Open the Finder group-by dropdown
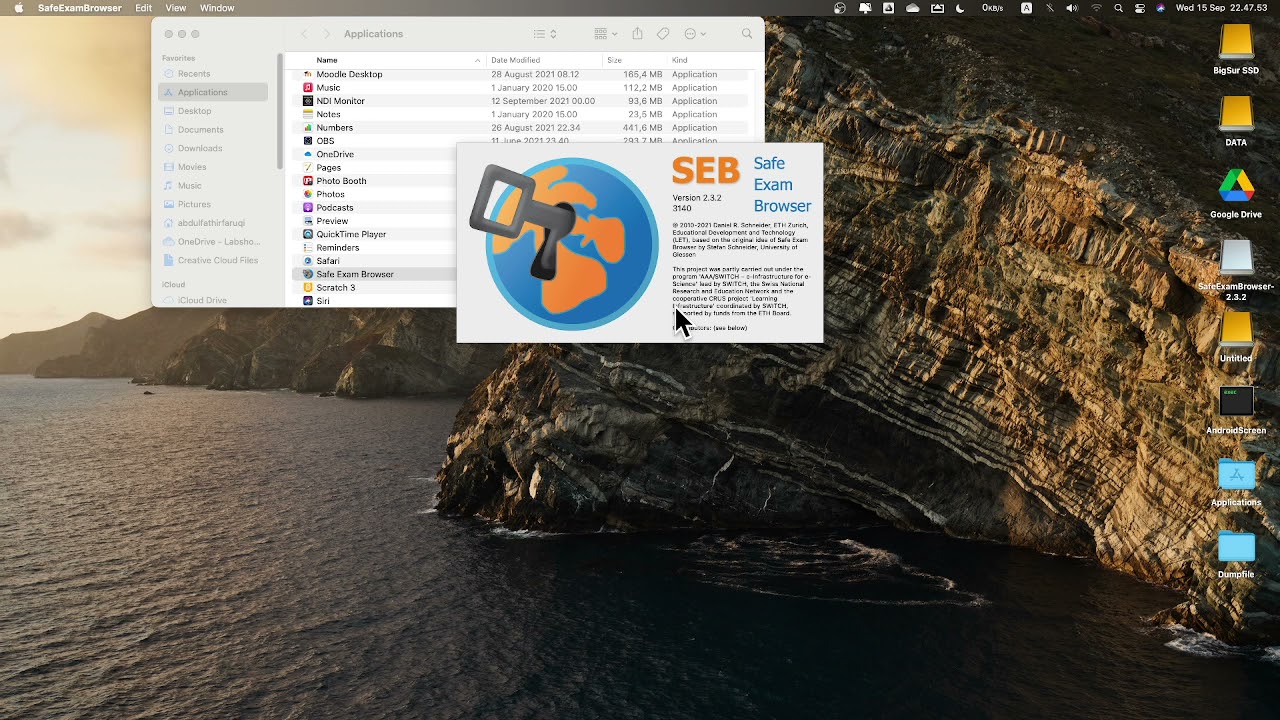The image size is (1280, 720). point(606,34)
